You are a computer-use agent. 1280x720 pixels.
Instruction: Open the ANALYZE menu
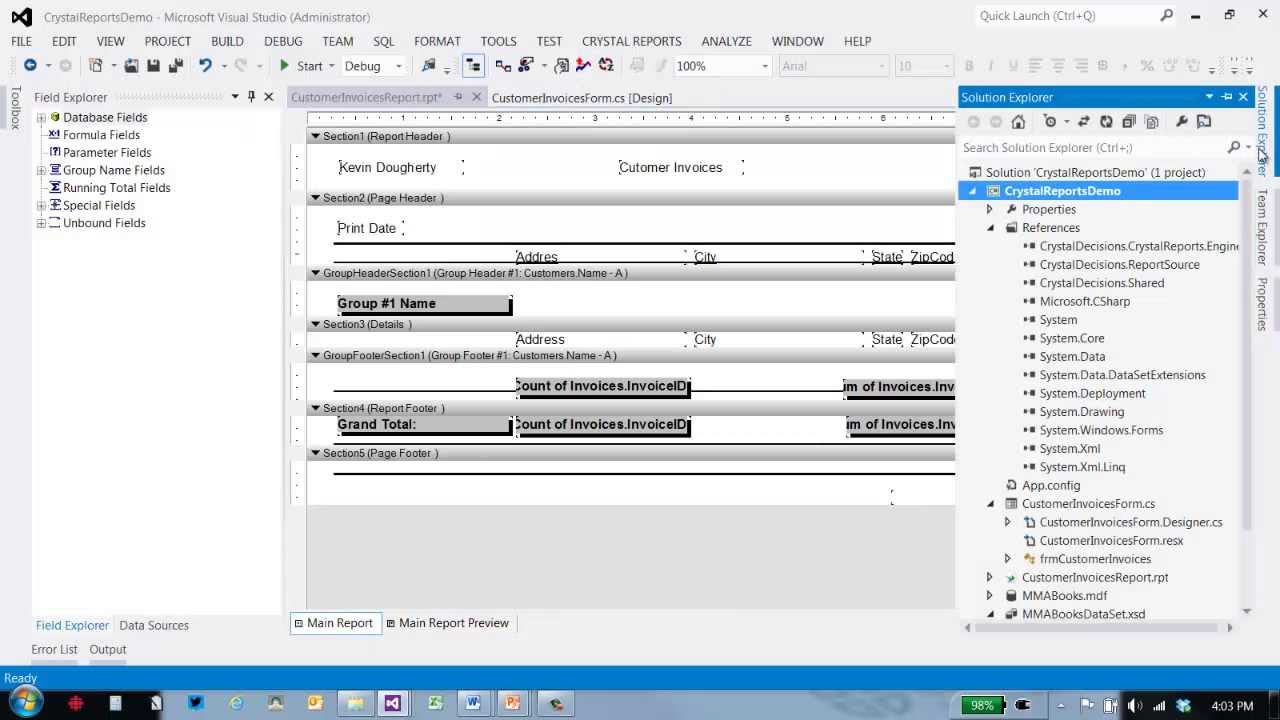coord(726,41)
